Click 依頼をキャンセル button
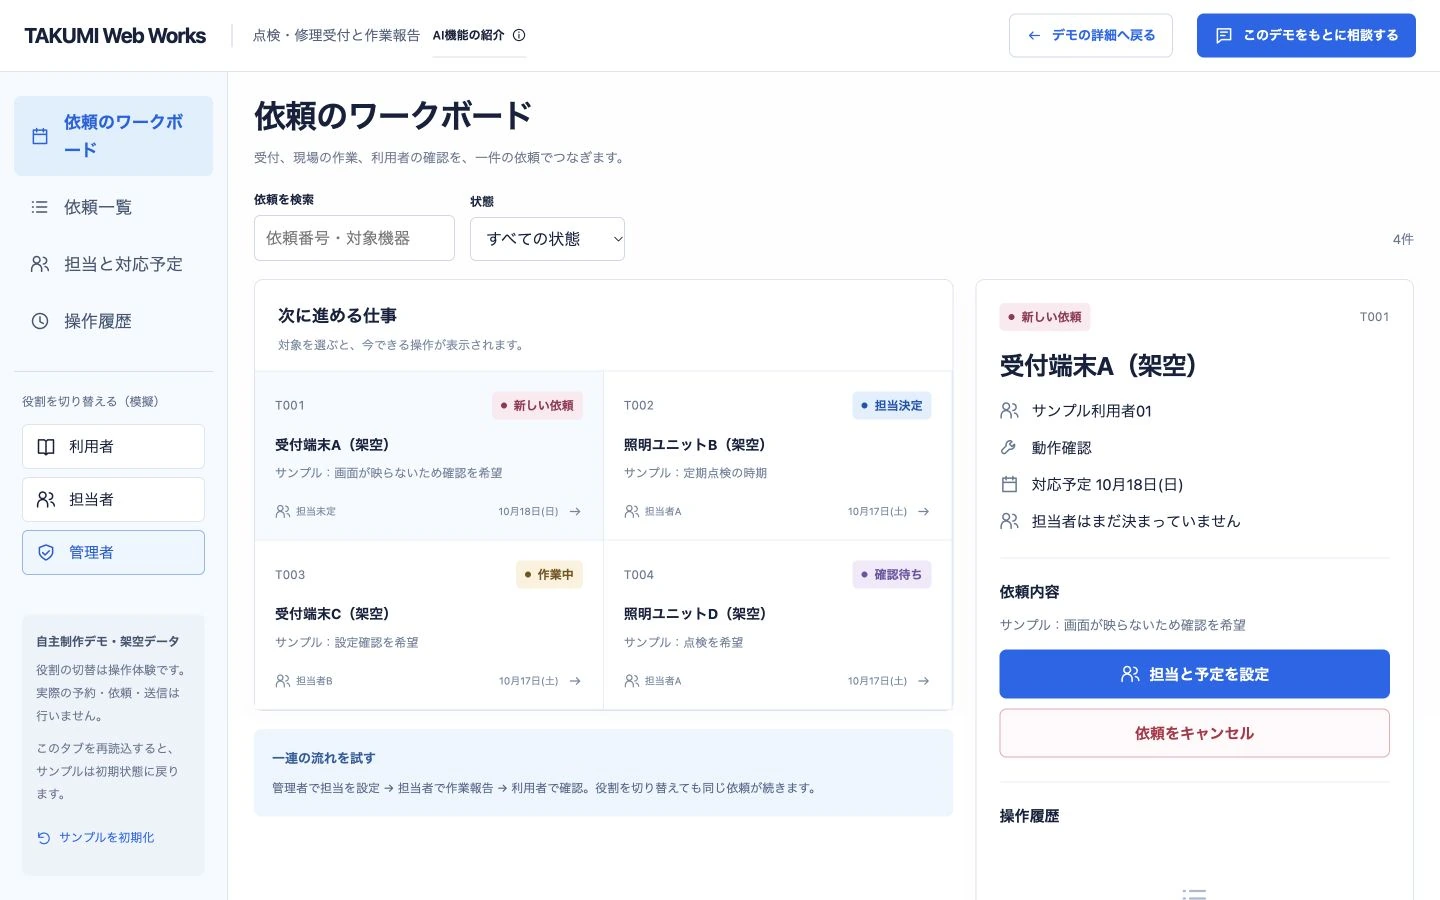Image resolution: width=1440 pixels, height=900 pixels. pos(1194,733)
